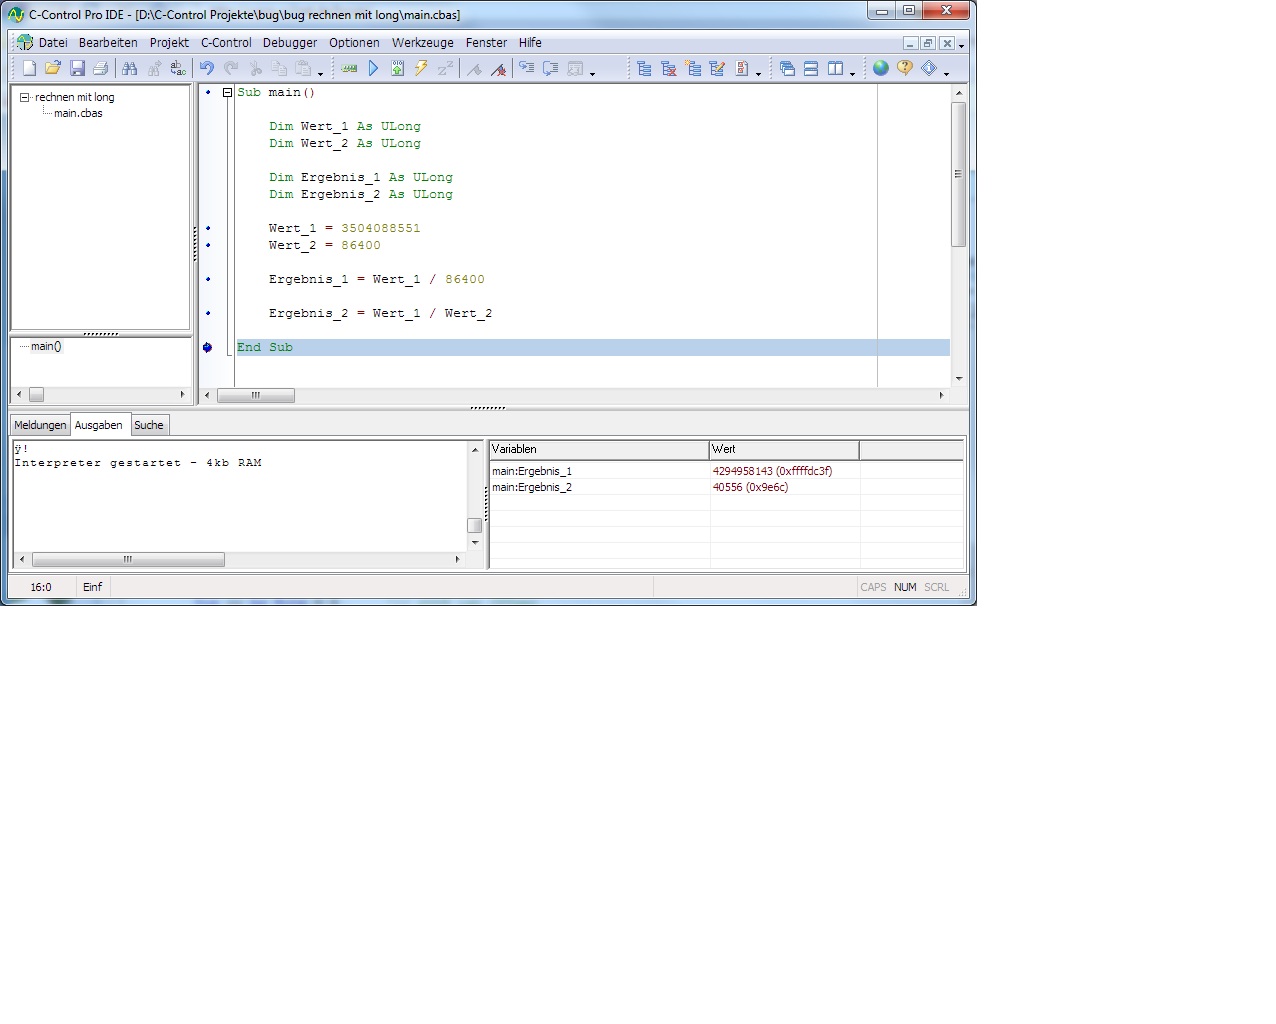The height and width of the screenshot is (1024, 1276).
Task: Click the blue Undo arrow icon
Action: pos(206,68)
